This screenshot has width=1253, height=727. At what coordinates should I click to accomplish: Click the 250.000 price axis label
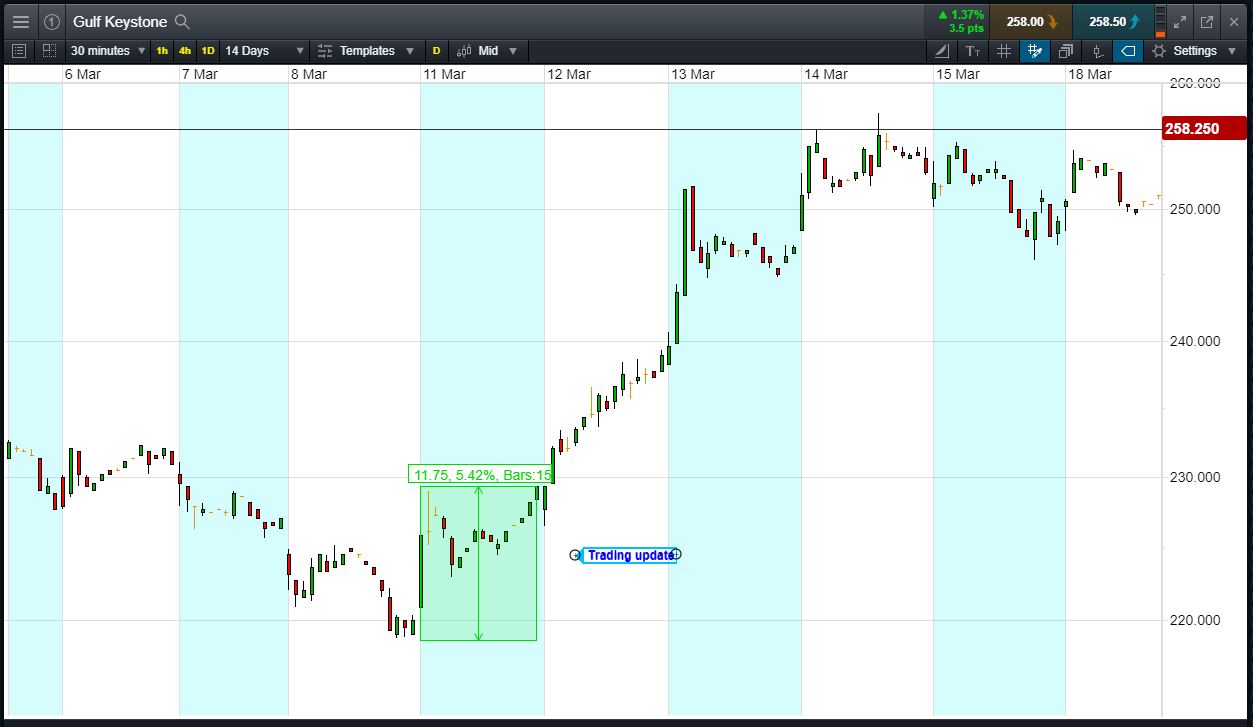pyautogui.click(x=1194, y=209)
